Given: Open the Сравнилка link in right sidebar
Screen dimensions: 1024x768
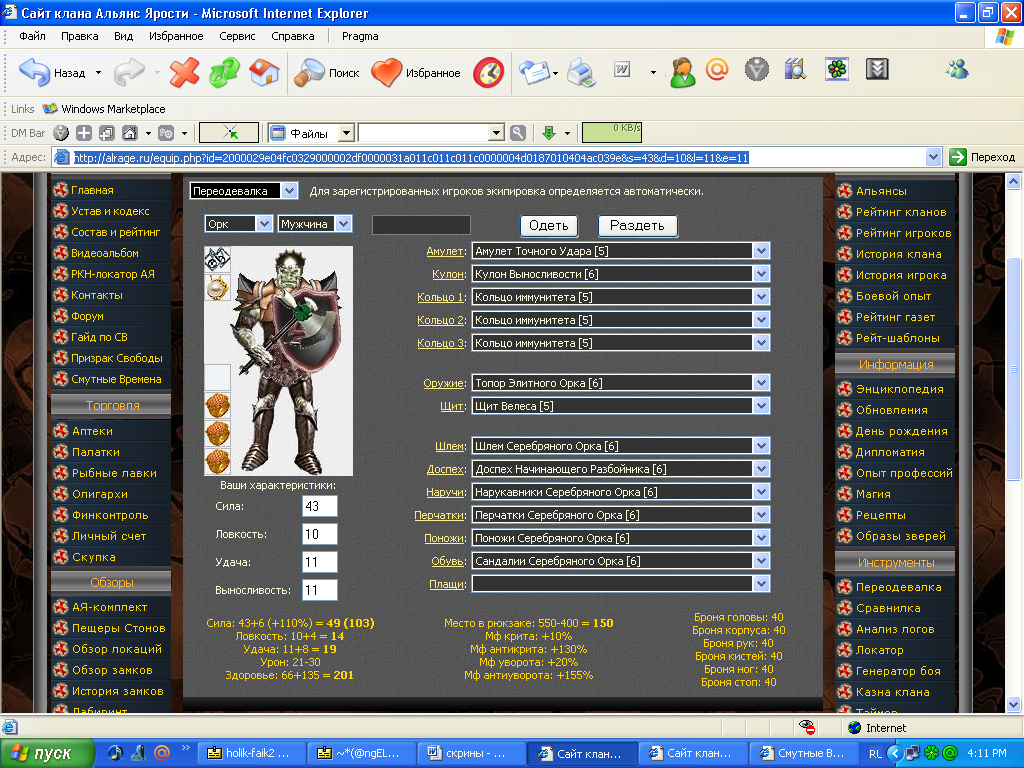Looking at the screenshot, I should 888,608.
